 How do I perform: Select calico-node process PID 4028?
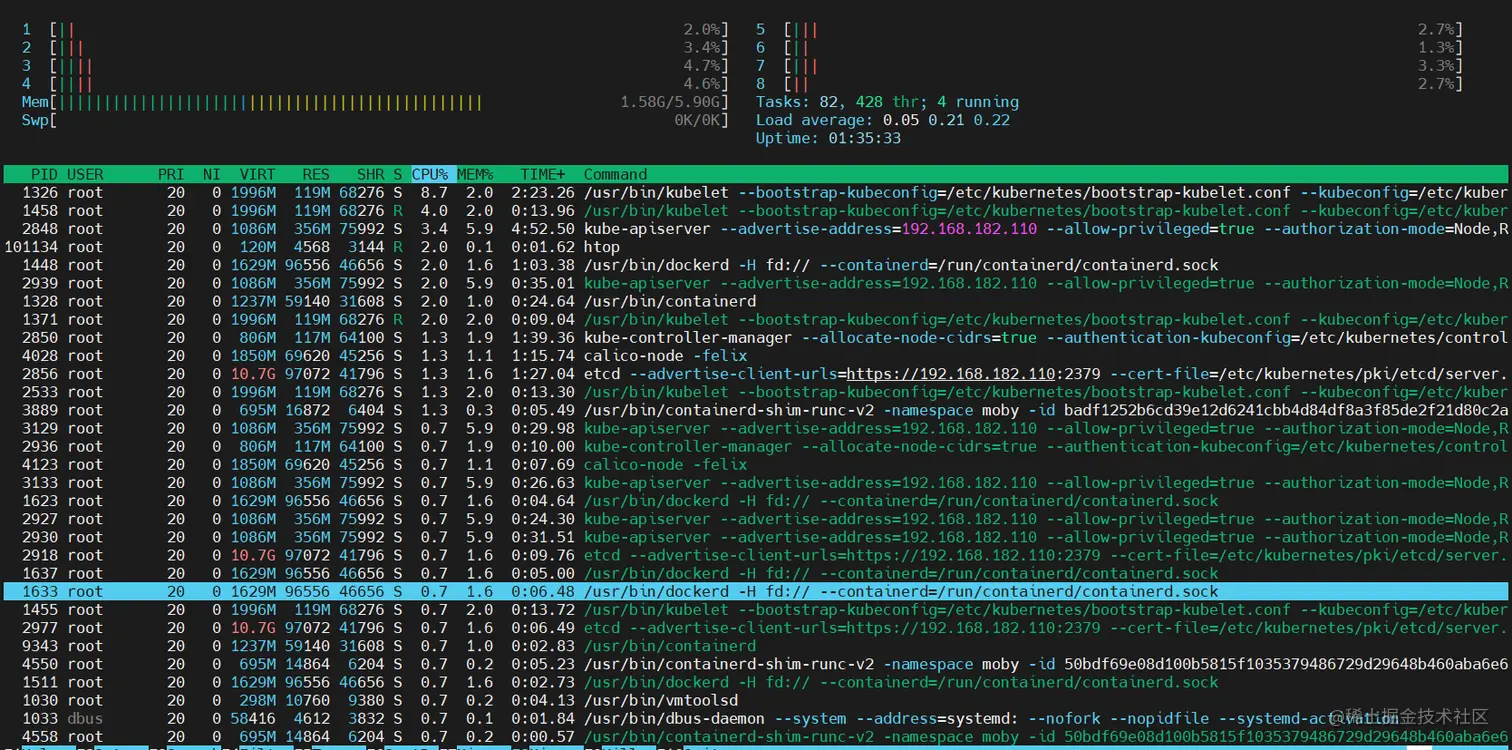756,355
